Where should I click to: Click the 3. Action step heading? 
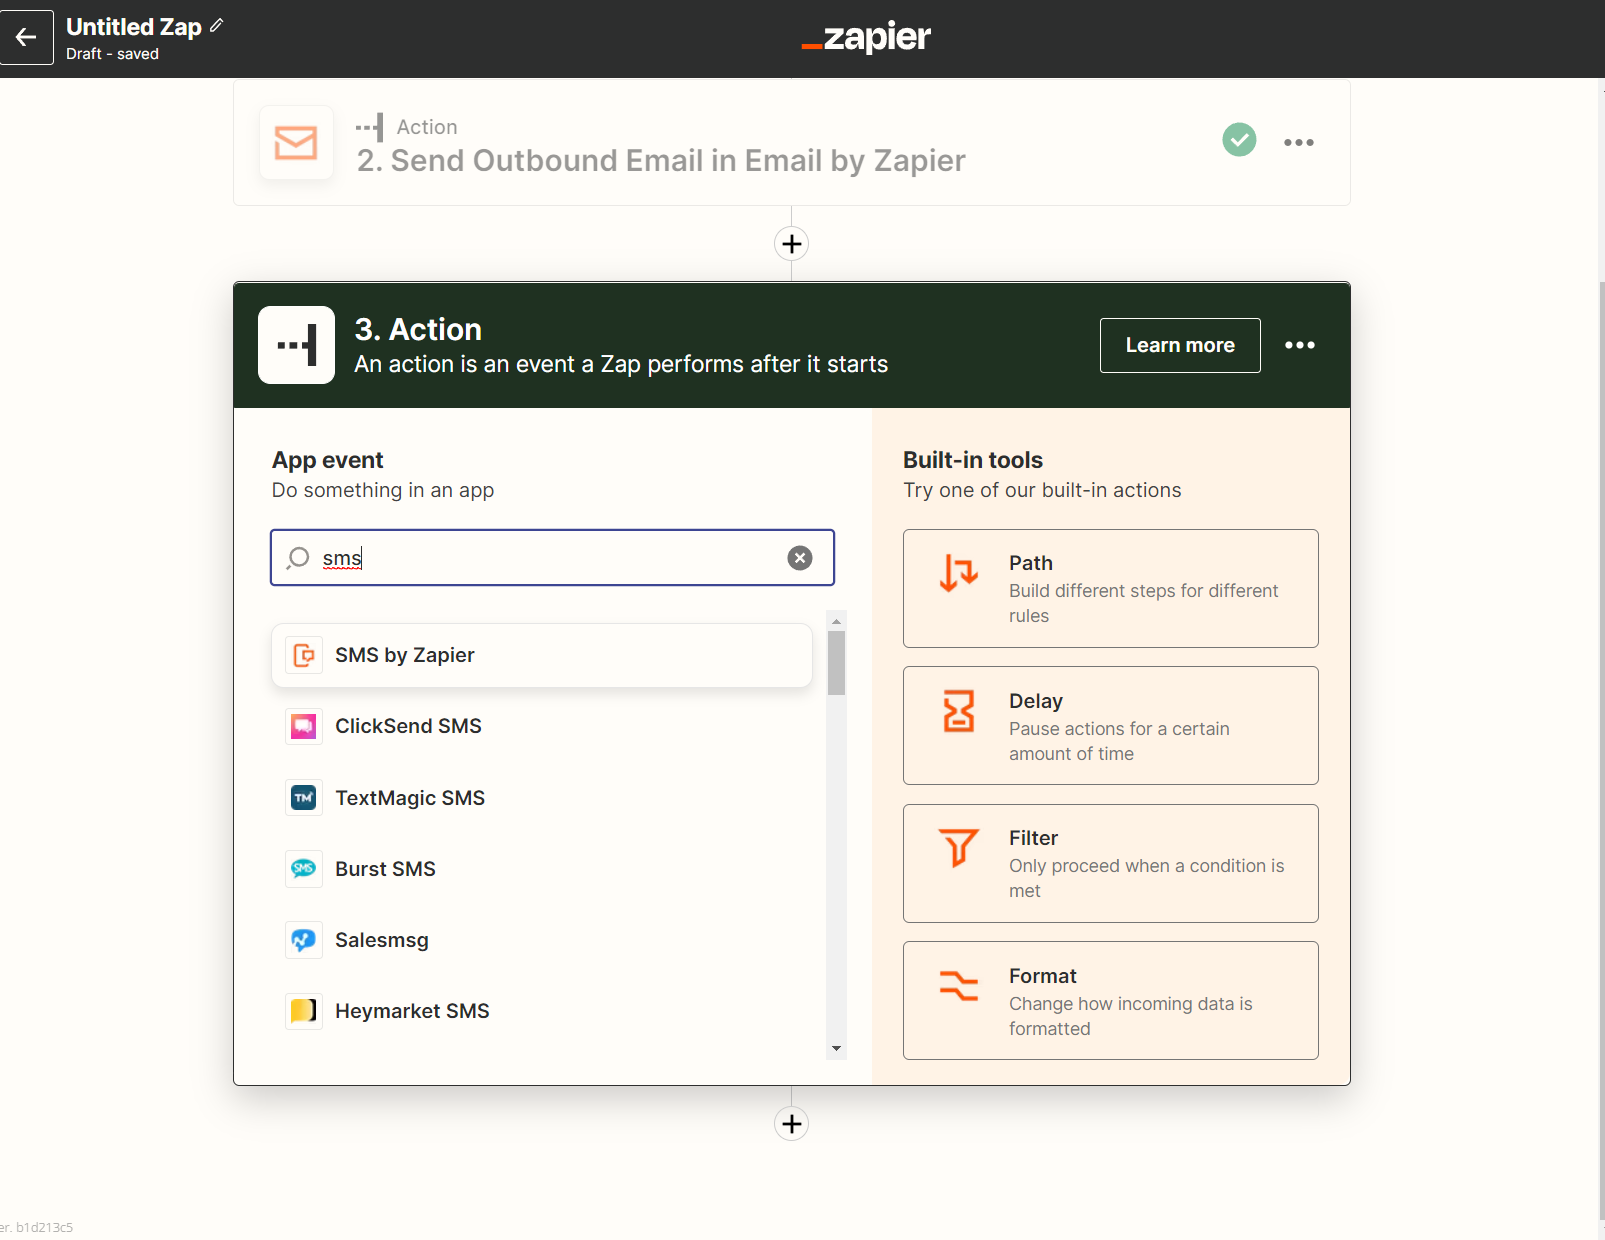[418, 329]
